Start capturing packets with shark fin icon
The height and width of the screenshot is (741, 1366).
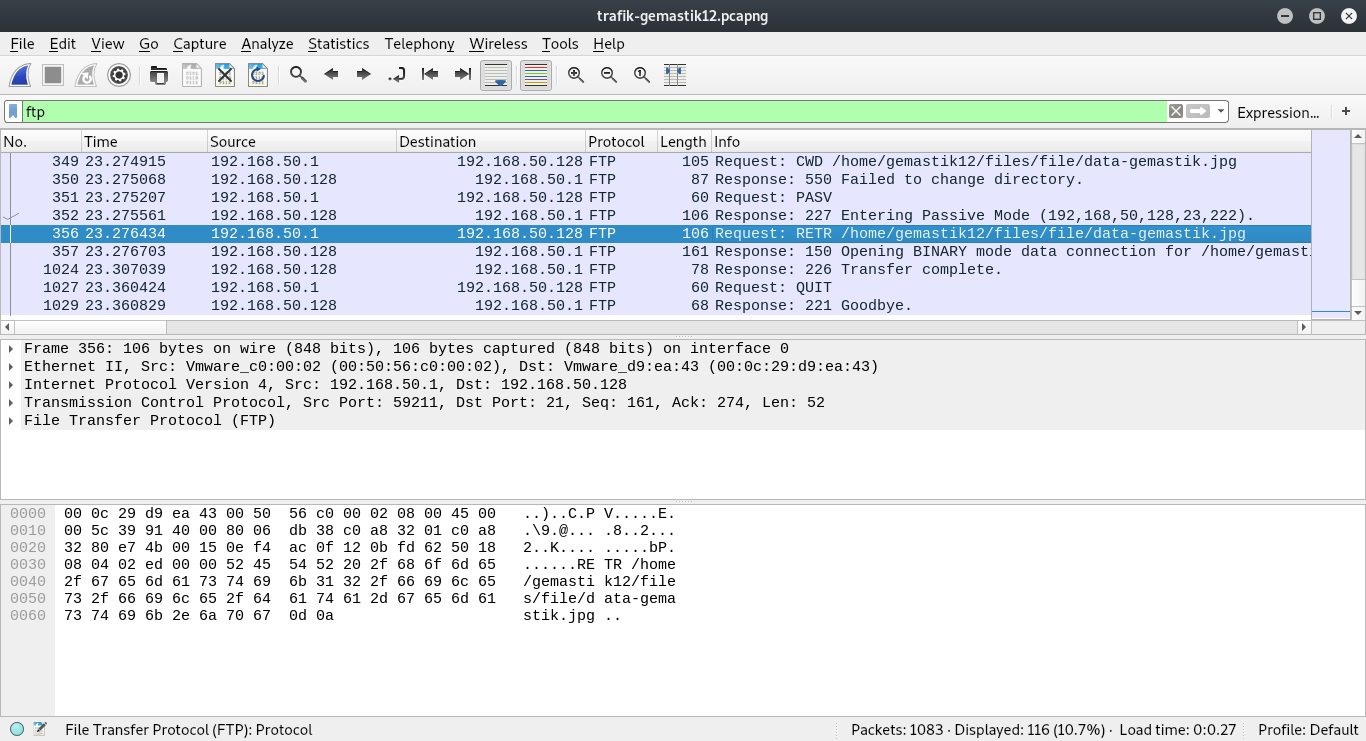20,75
